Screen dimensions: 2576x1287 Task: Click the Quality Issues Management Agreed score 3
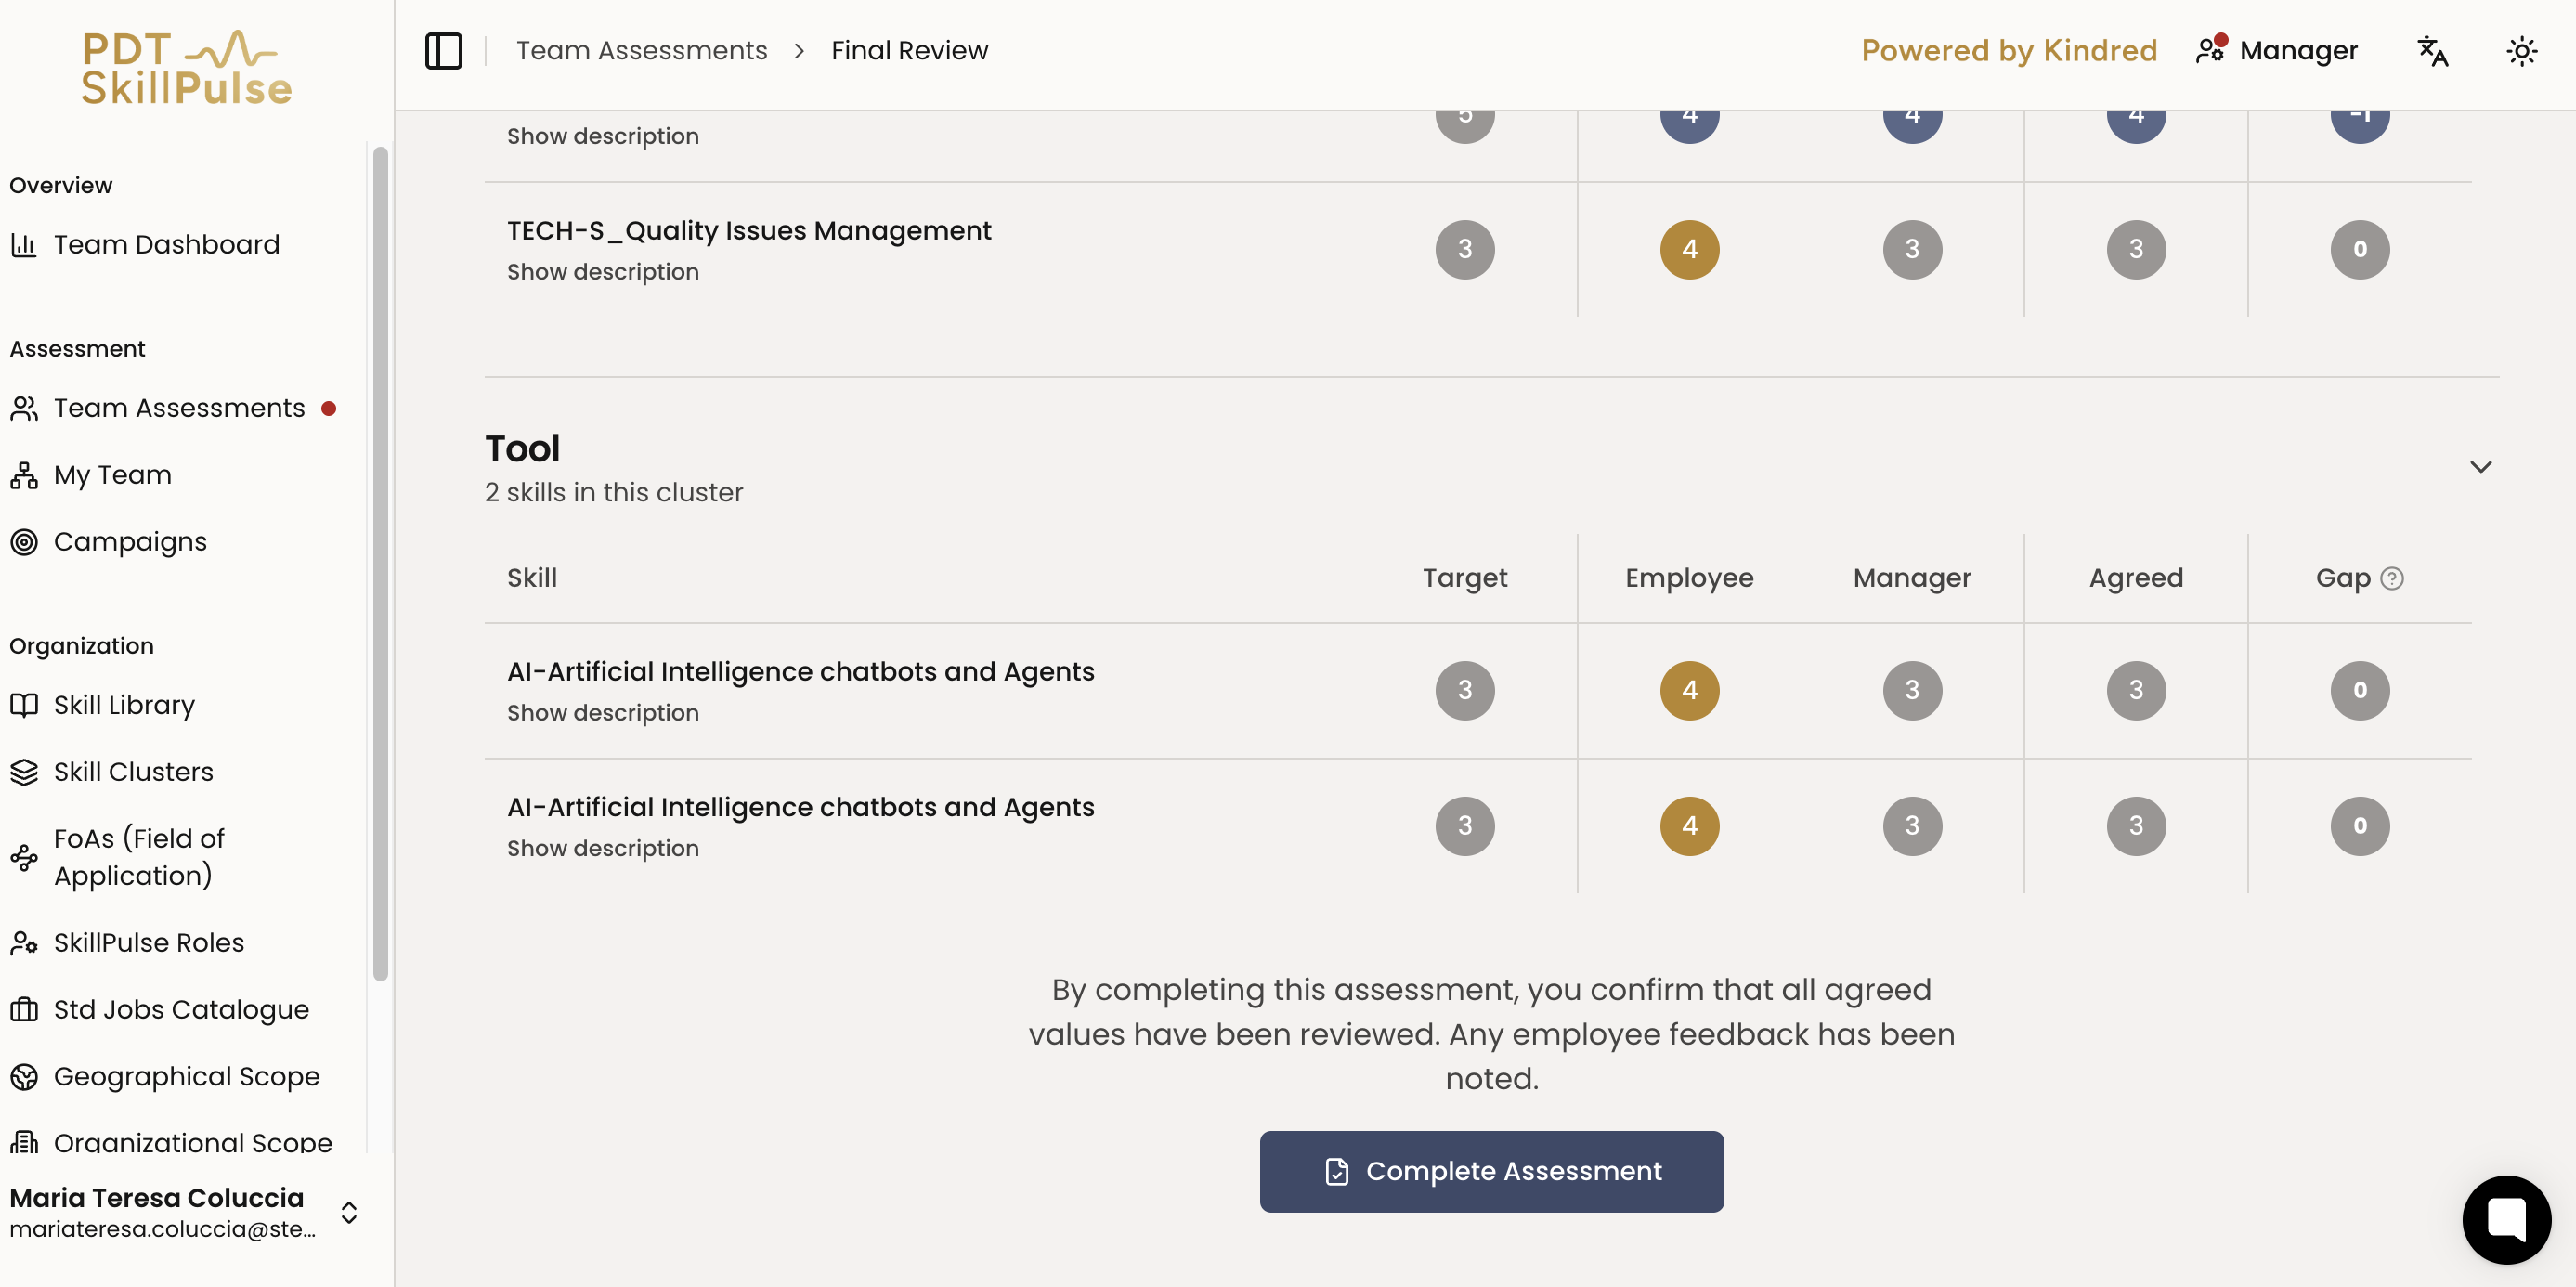(x=2136, y=250)
